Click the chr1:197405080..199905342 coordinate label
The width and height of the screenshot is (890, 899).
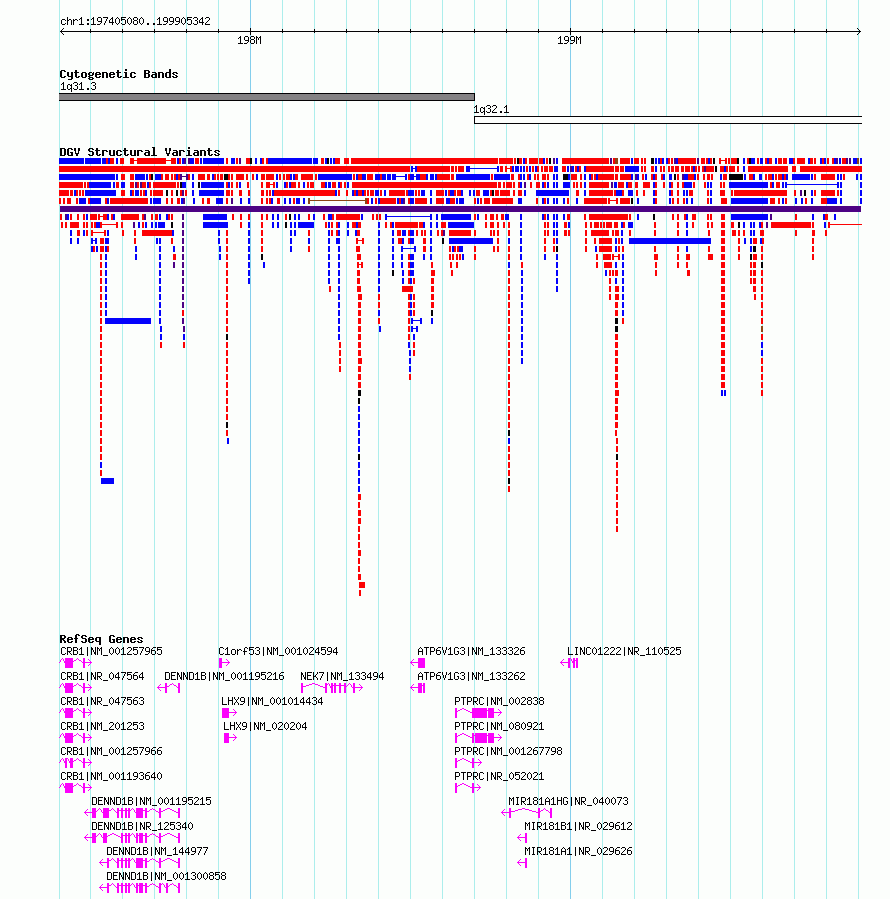pos(135,21)
